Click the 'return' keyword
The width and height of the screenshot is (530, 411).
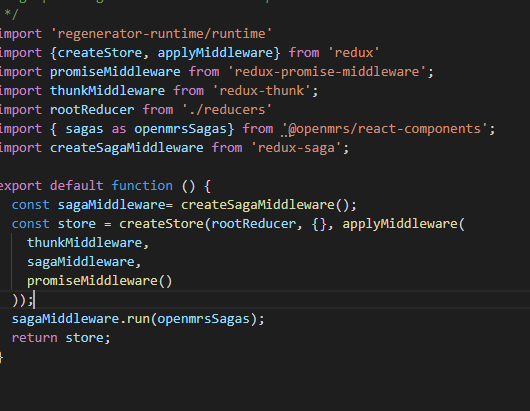(34, 338)
